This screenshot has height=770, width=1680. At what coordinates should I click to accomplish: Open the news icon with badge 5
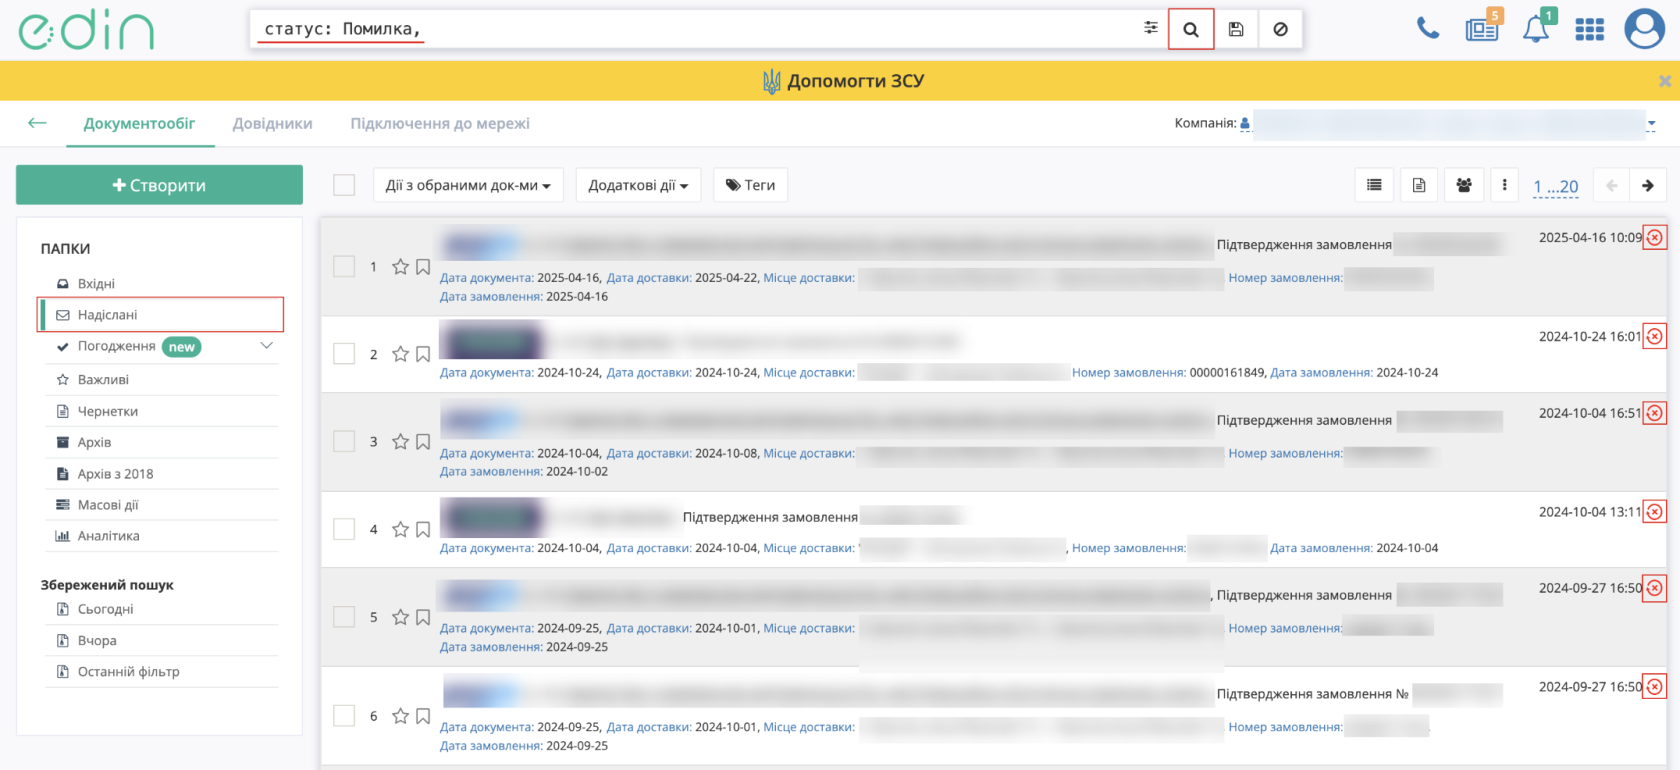tap(1483, 29)
